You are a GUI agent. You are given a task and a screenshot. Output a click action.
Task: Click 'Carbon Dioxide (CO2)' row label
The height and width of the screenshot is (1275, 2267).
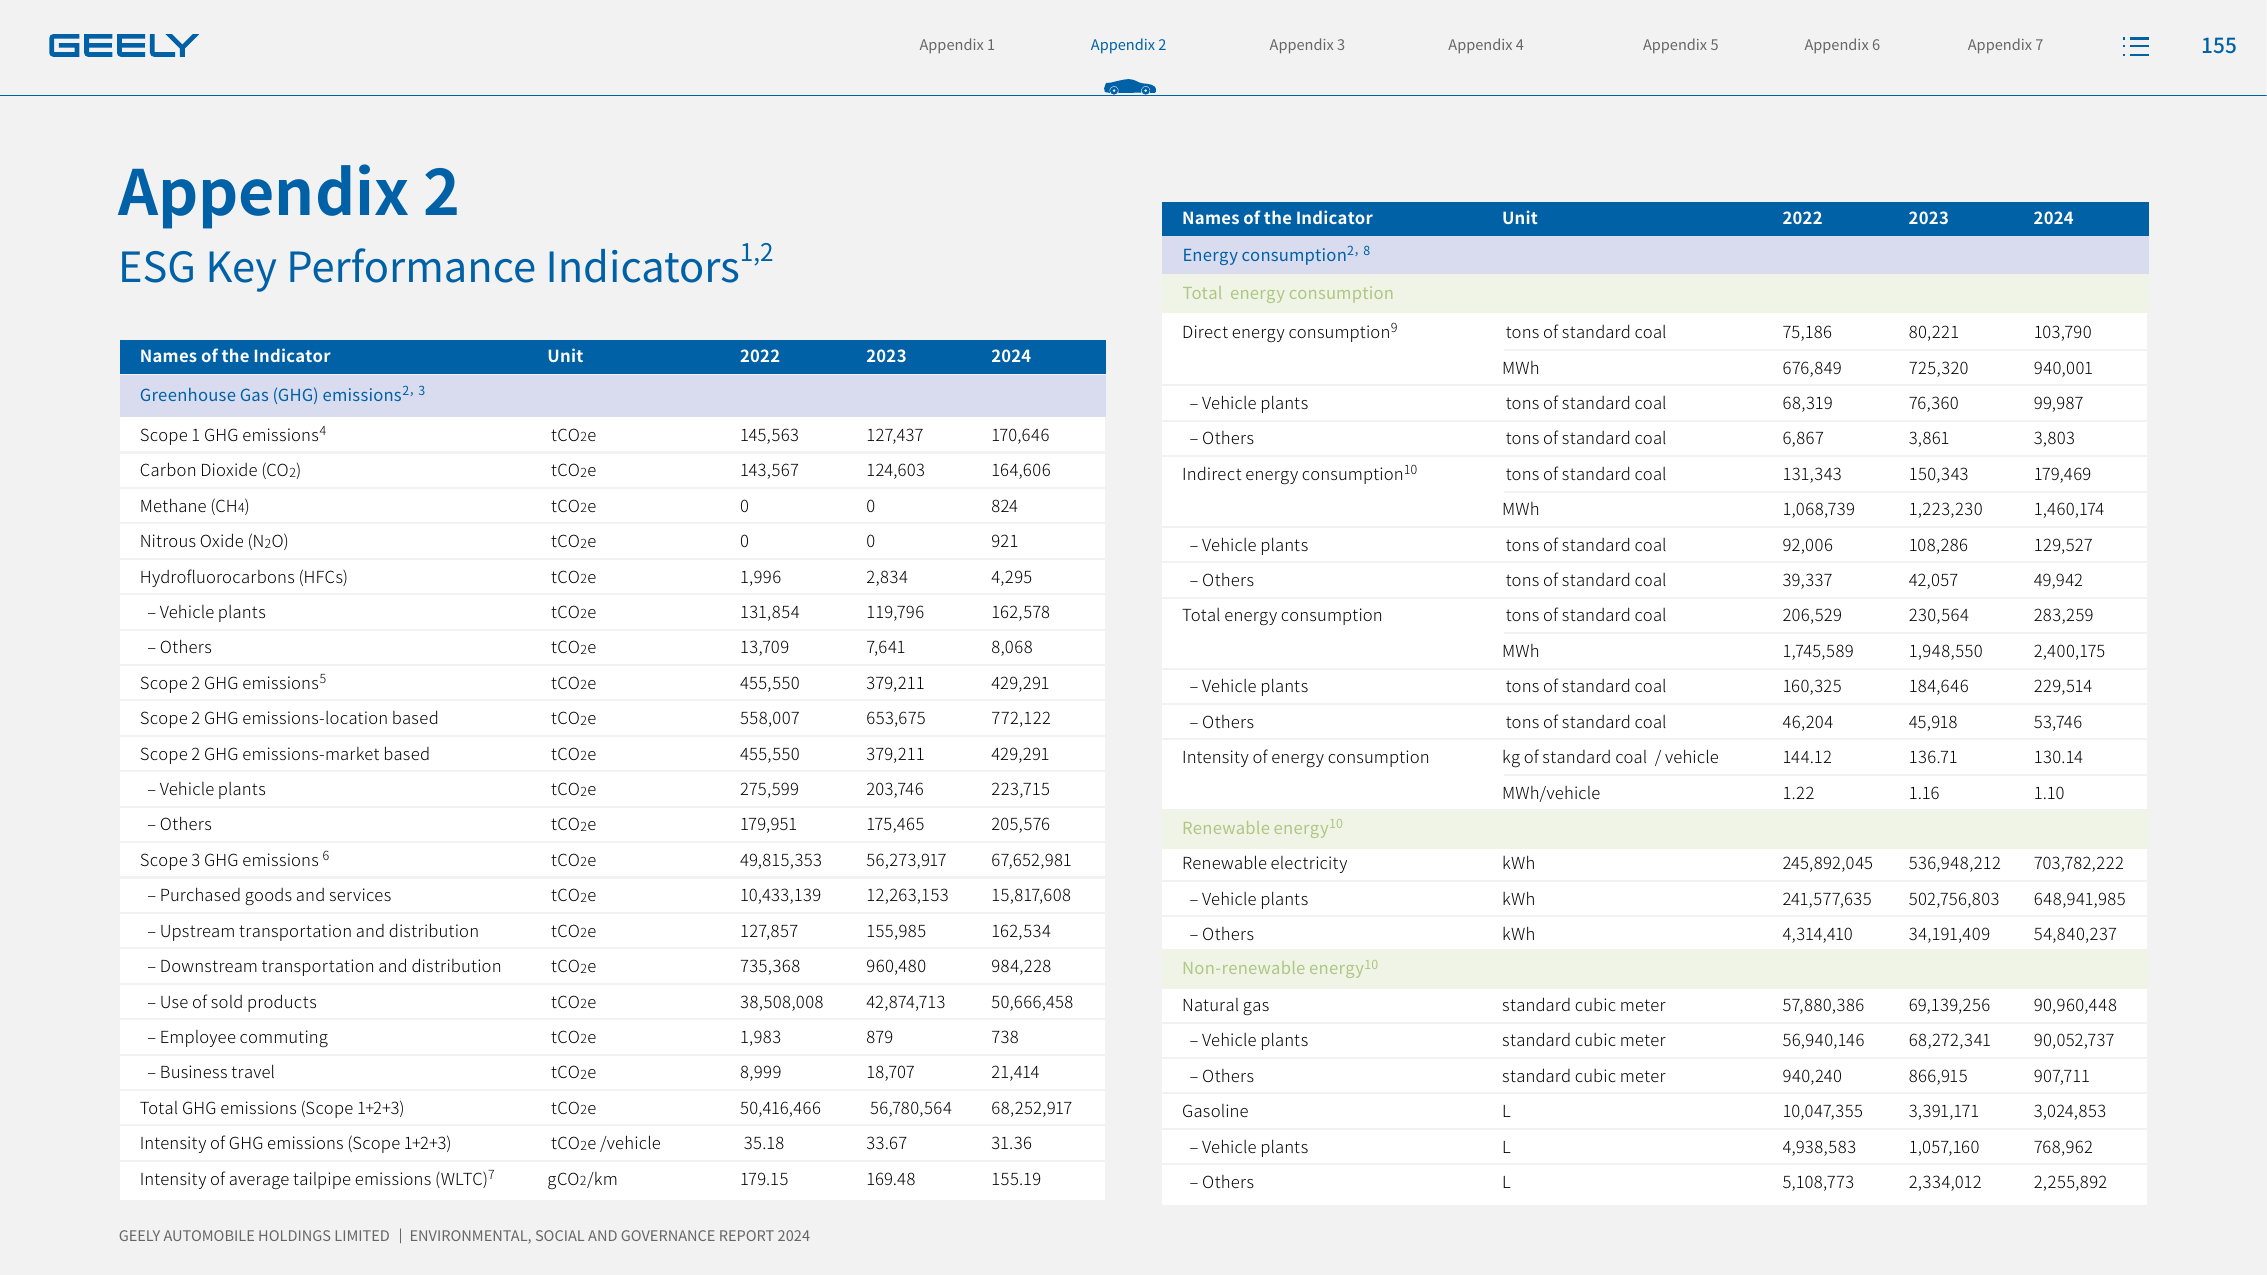click(x=220, y=470)
